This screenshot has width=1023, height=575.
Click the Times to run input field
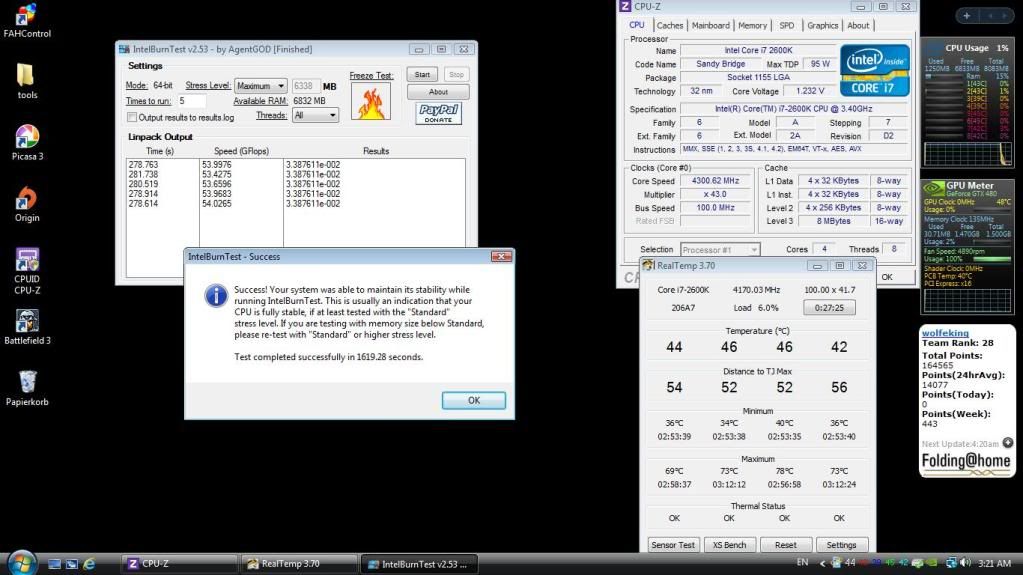tap(192, 101)
